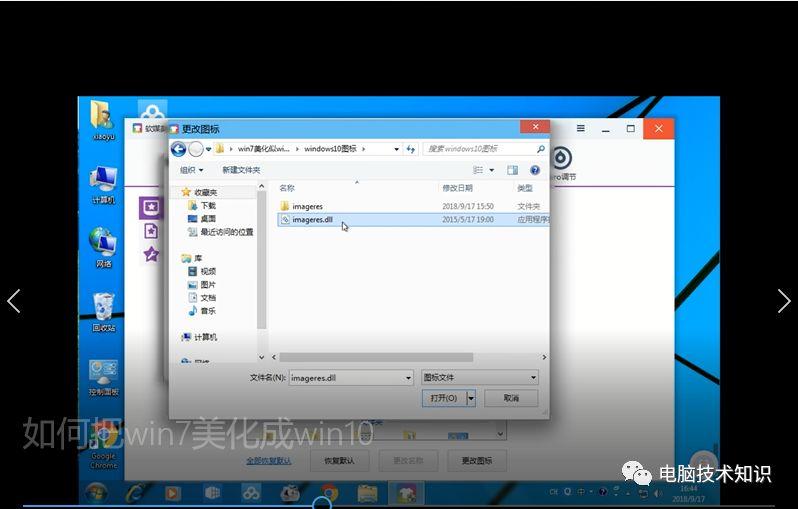
Task: Click the 打开(O) button
Action: coord(444,398)
